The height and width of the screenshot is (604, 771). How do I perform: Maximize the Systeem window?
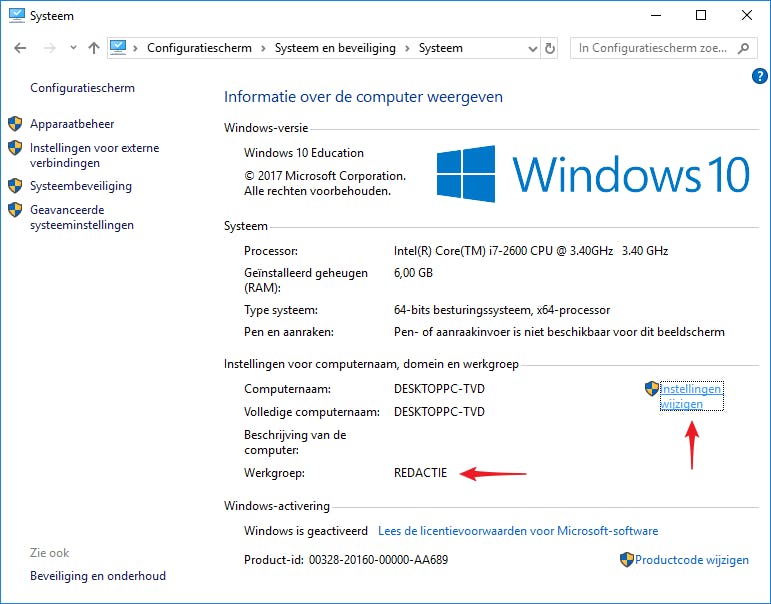pos(701,15)
